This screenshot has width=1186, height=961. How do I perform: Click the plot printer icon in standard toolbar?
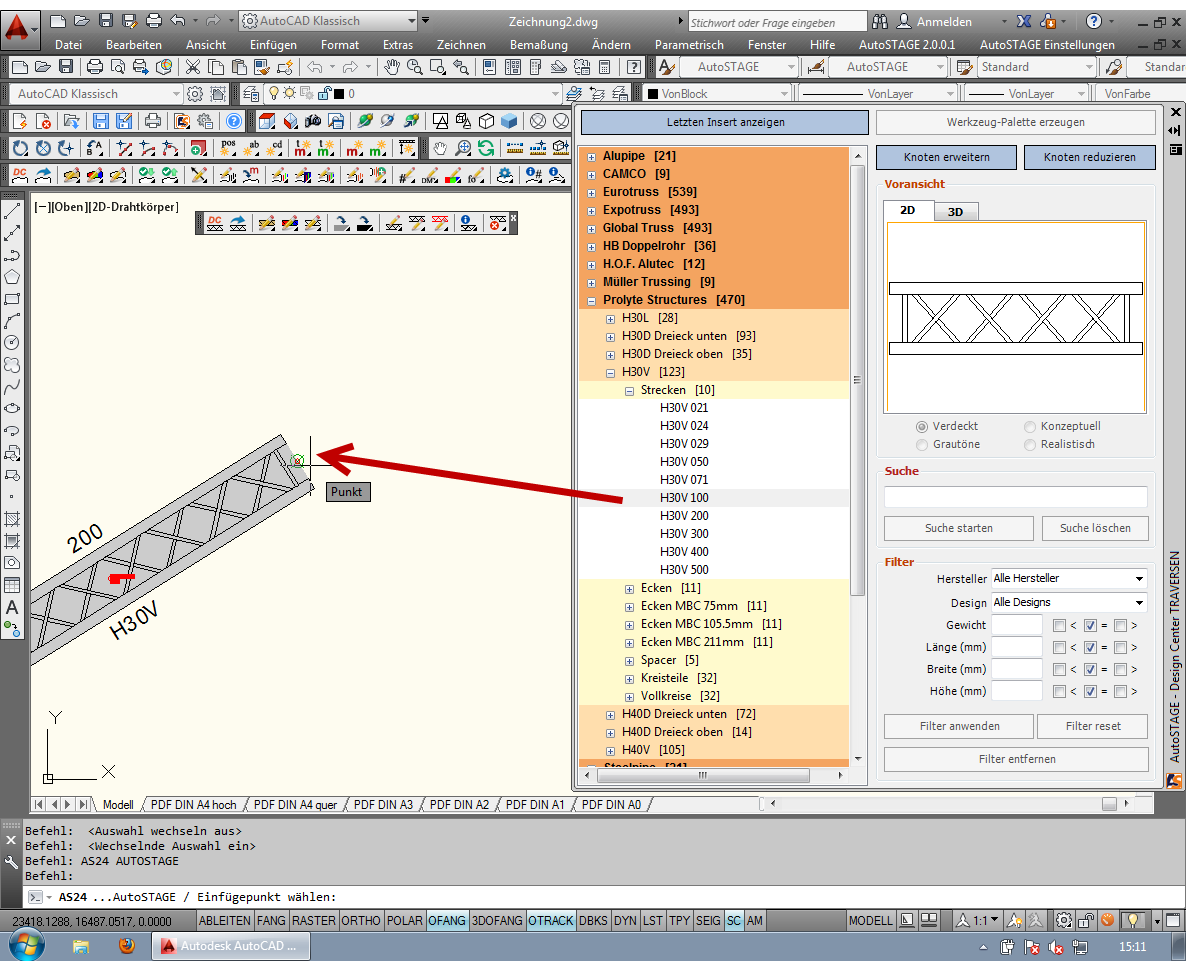pyautogui.click(x=94, y=67)
